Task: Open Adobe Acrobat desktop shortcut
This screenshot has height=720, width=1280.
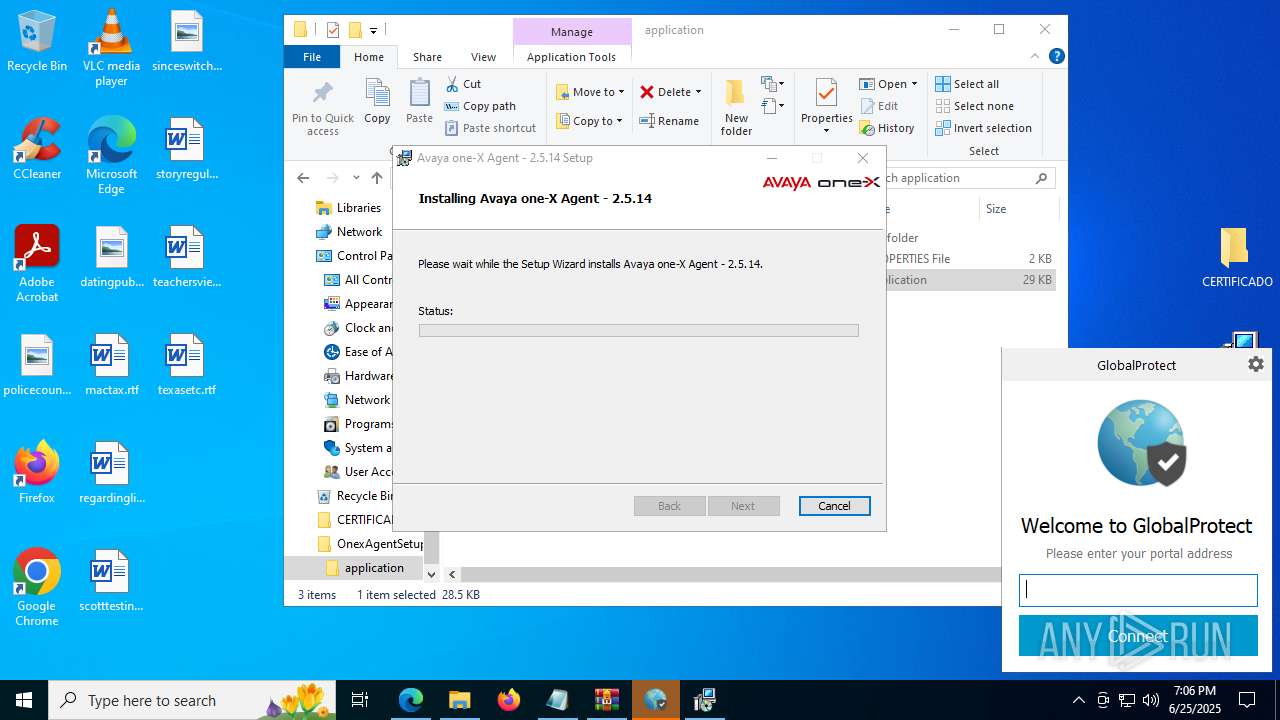Action: tap(37, 264)
